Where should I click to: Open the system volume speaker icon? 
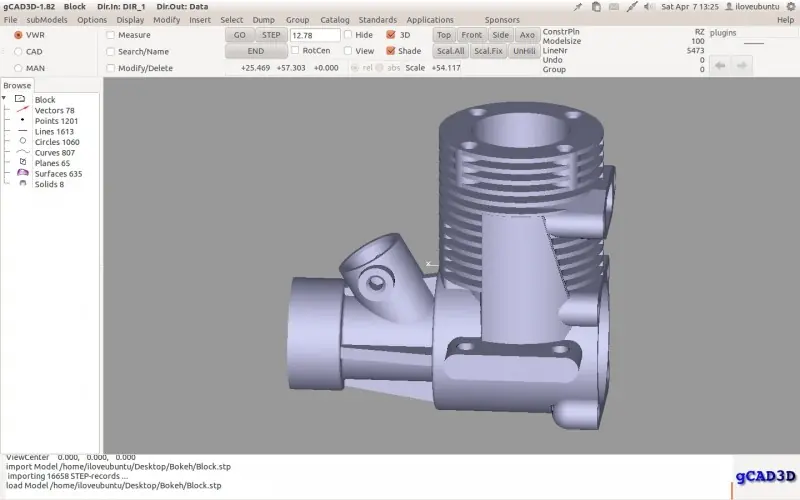649,7
